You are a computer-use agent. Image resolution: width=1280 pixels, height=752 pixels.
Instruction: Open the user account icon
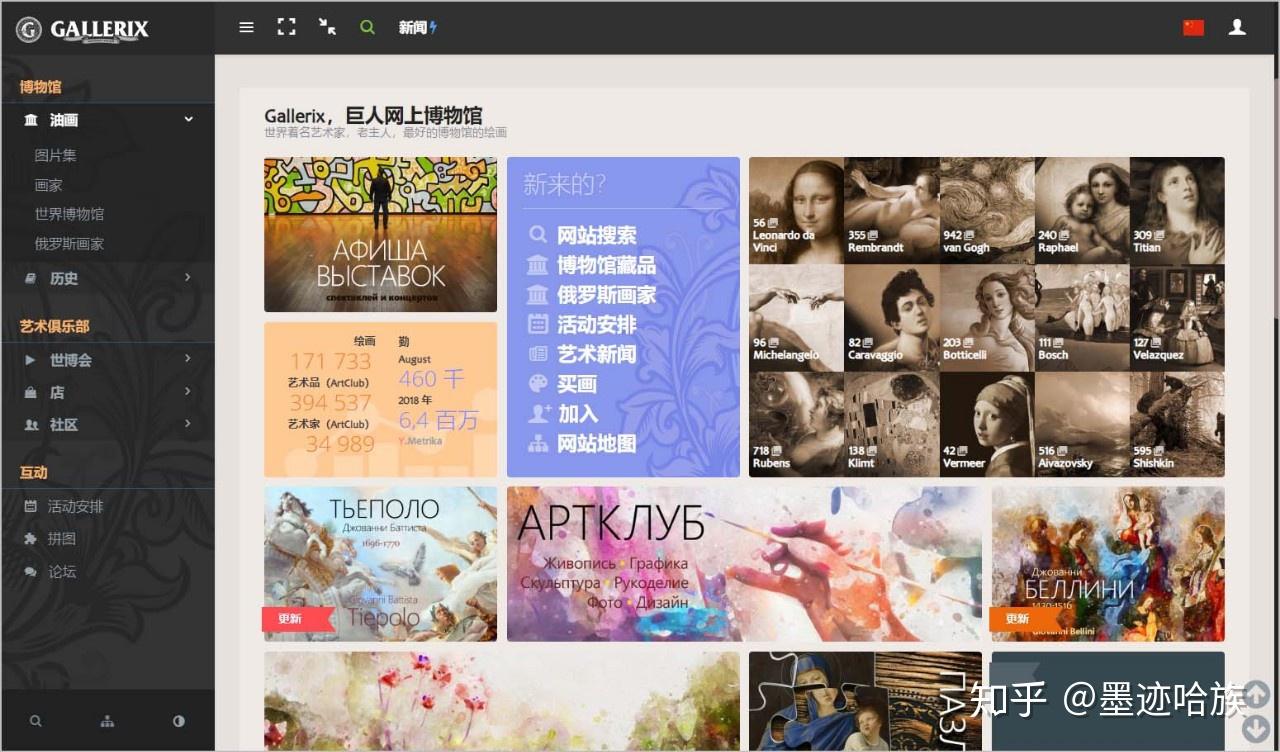[x=1237, y=28]
